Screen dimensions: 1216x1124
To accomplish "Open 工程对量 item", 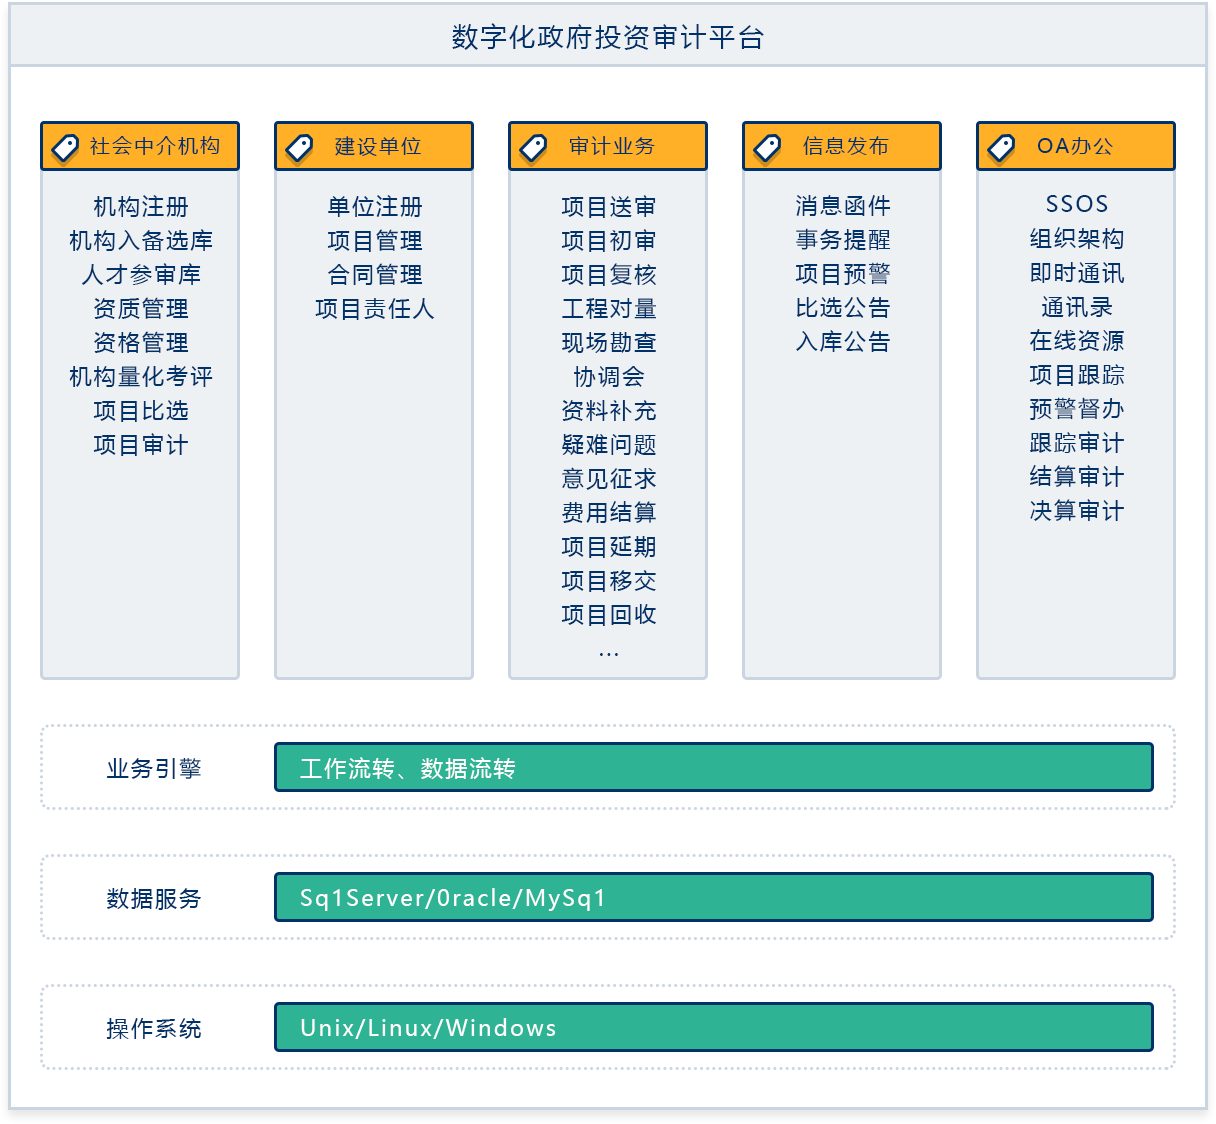I will (609, 309).
